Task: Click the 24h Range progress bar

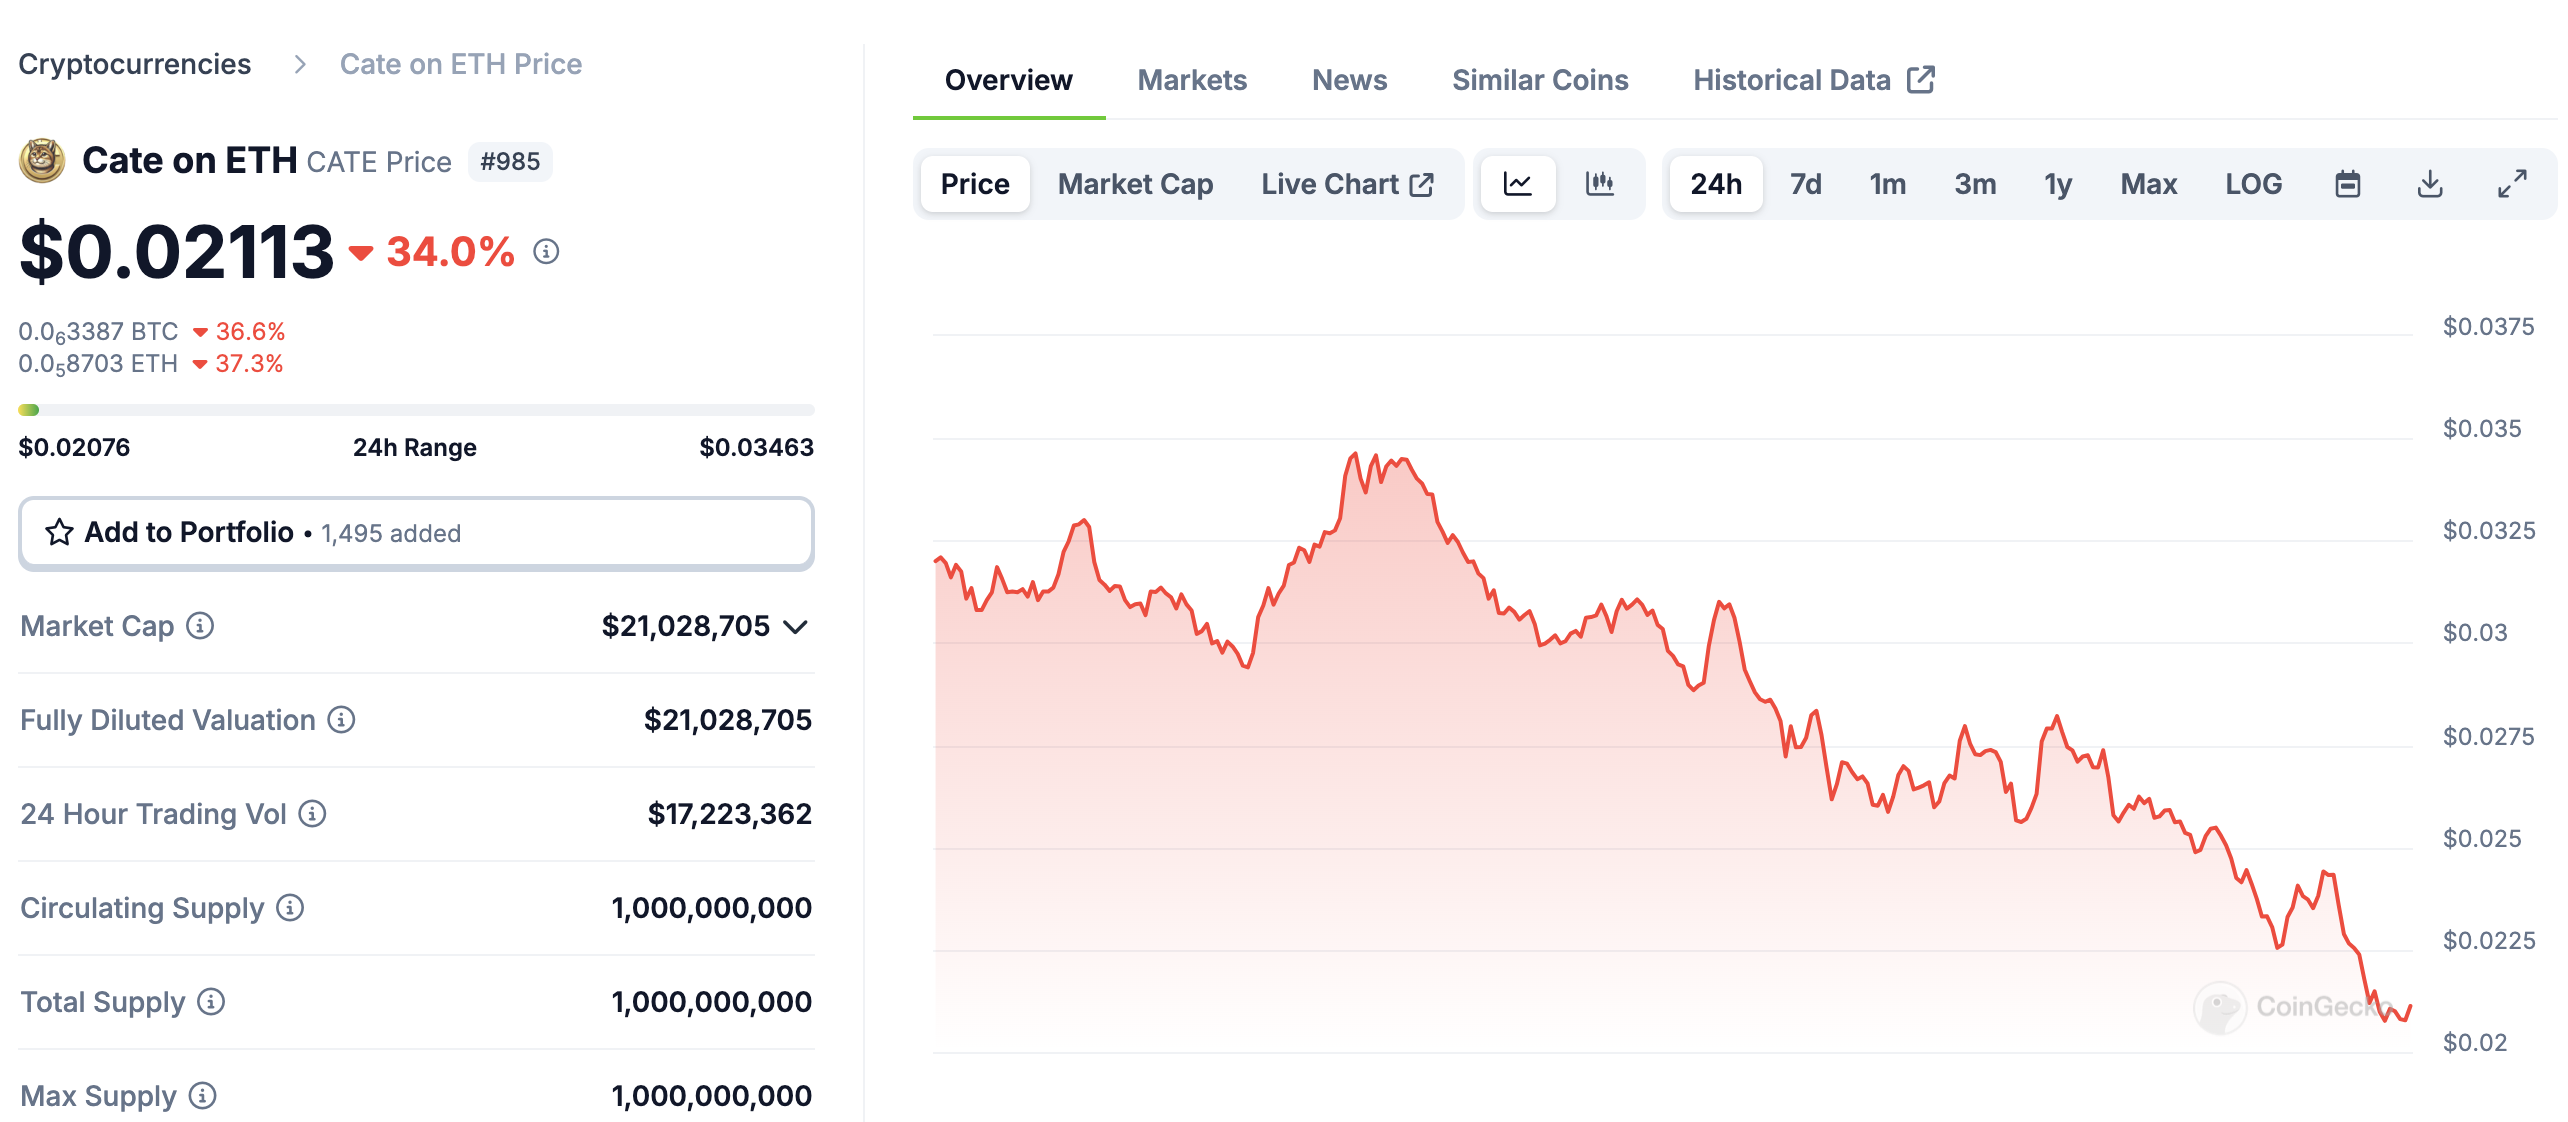Action: (416, 410)
